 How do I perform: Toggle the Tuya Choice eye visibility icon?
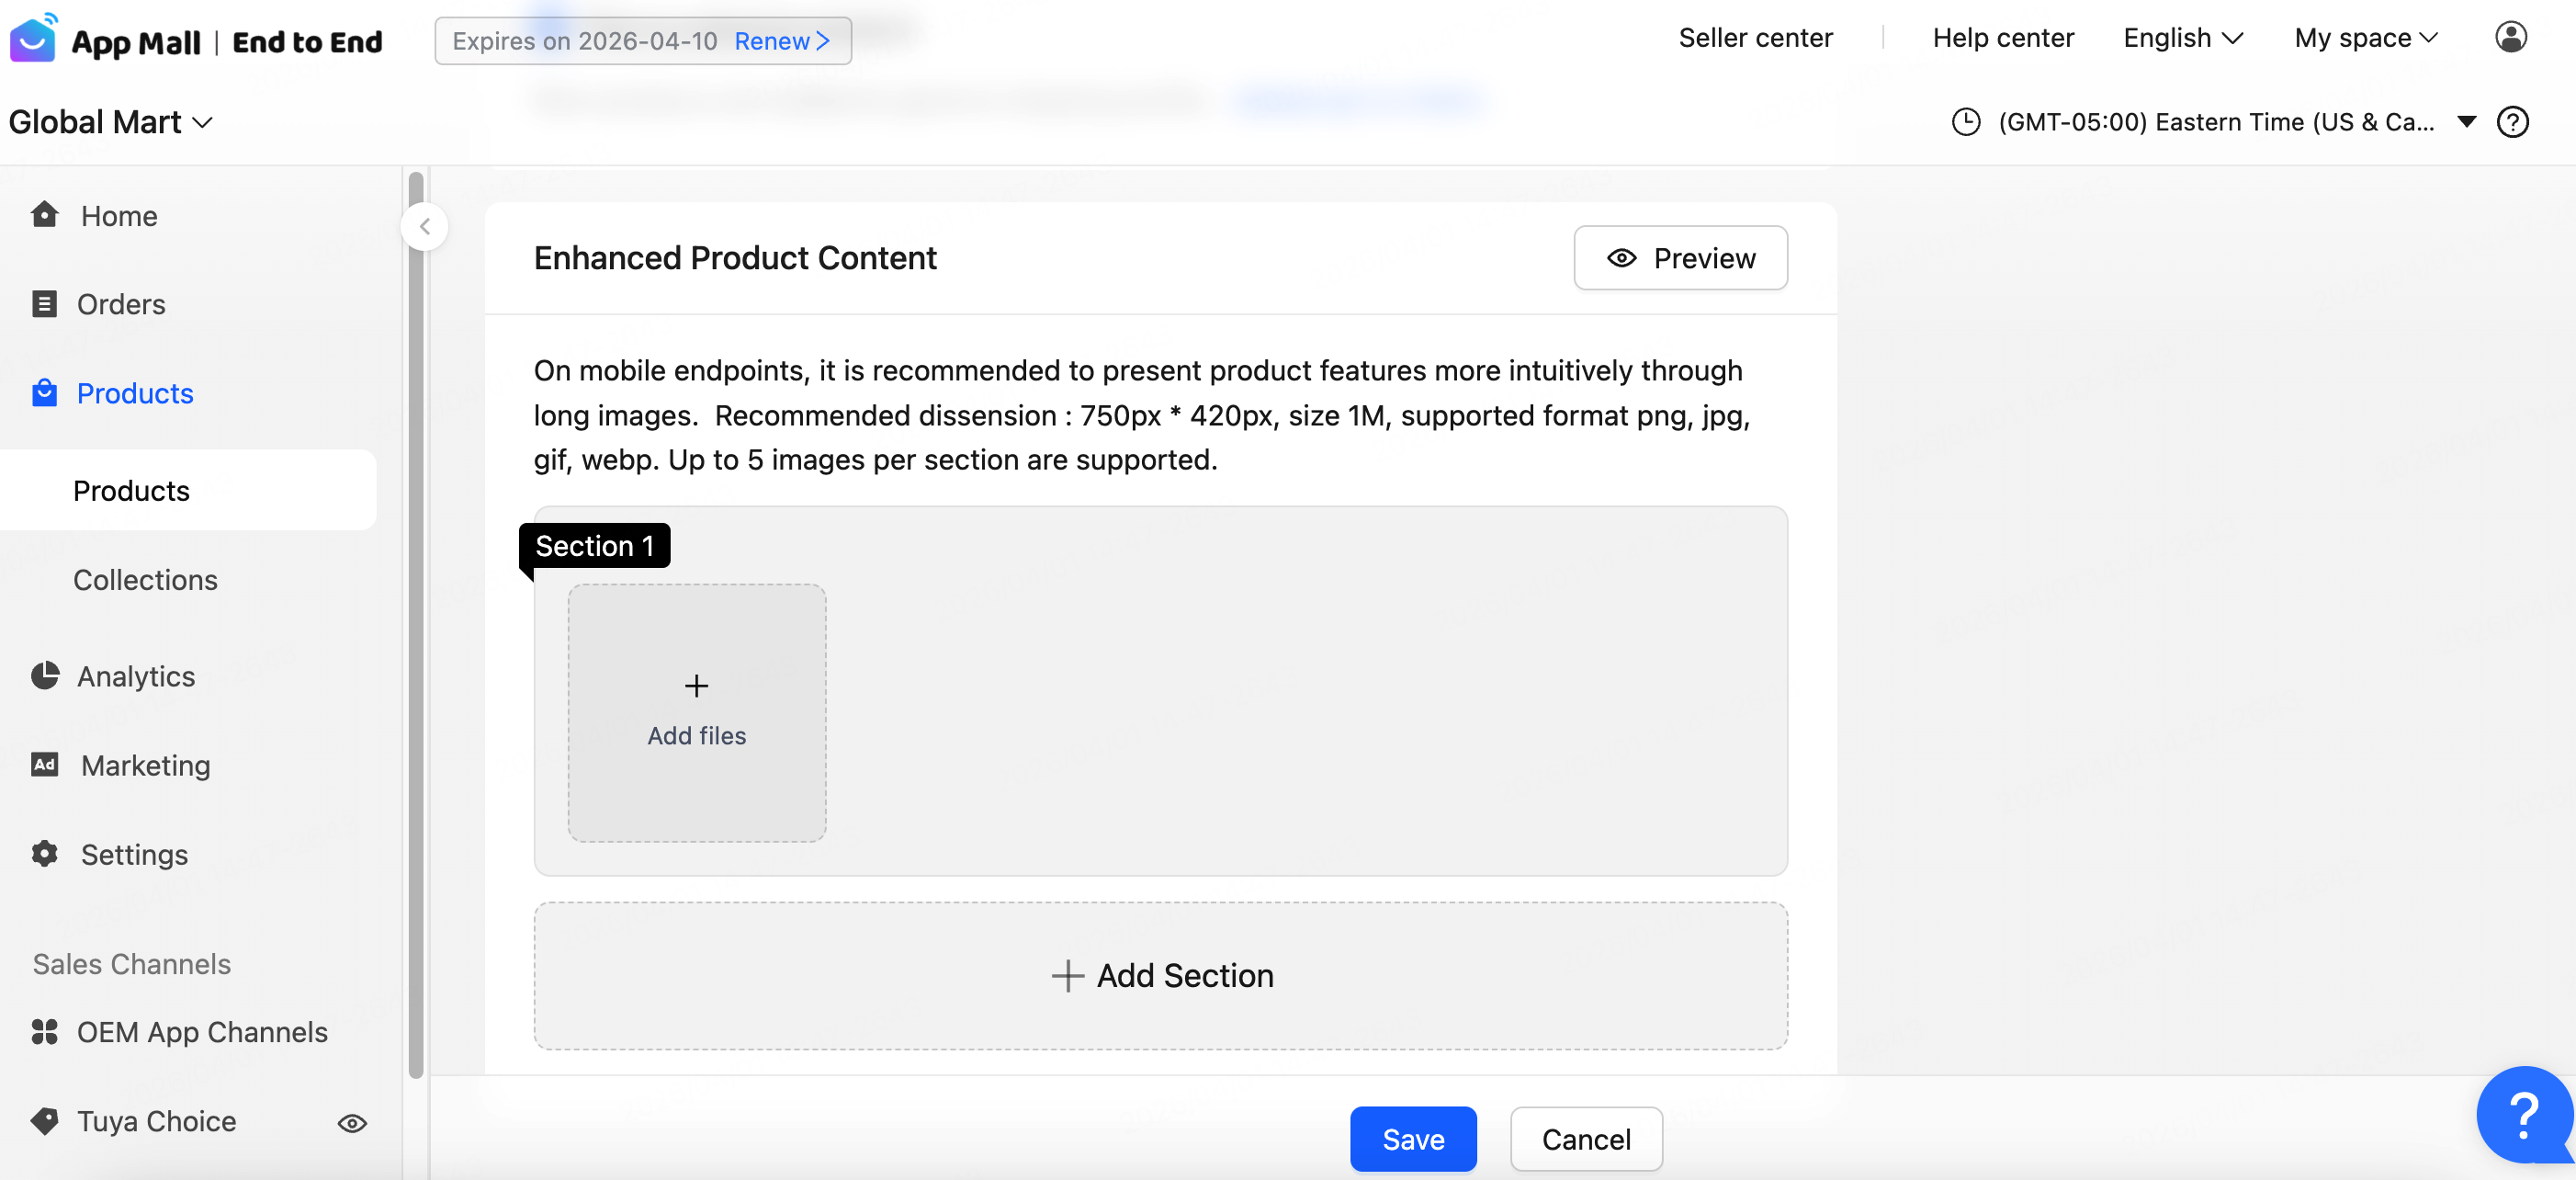(352, 1123)
